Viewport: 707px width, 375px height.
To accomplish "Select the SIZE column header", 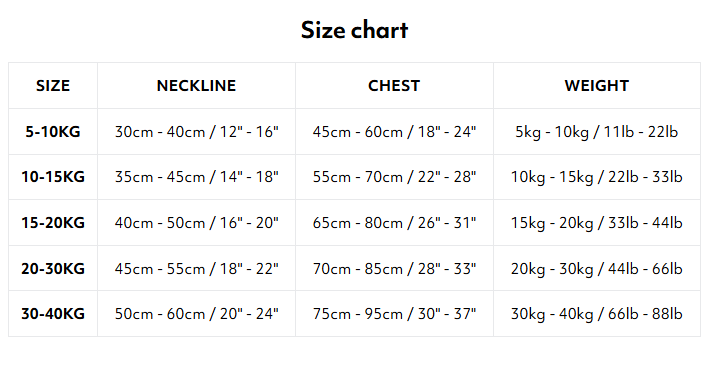I will 53,86.
